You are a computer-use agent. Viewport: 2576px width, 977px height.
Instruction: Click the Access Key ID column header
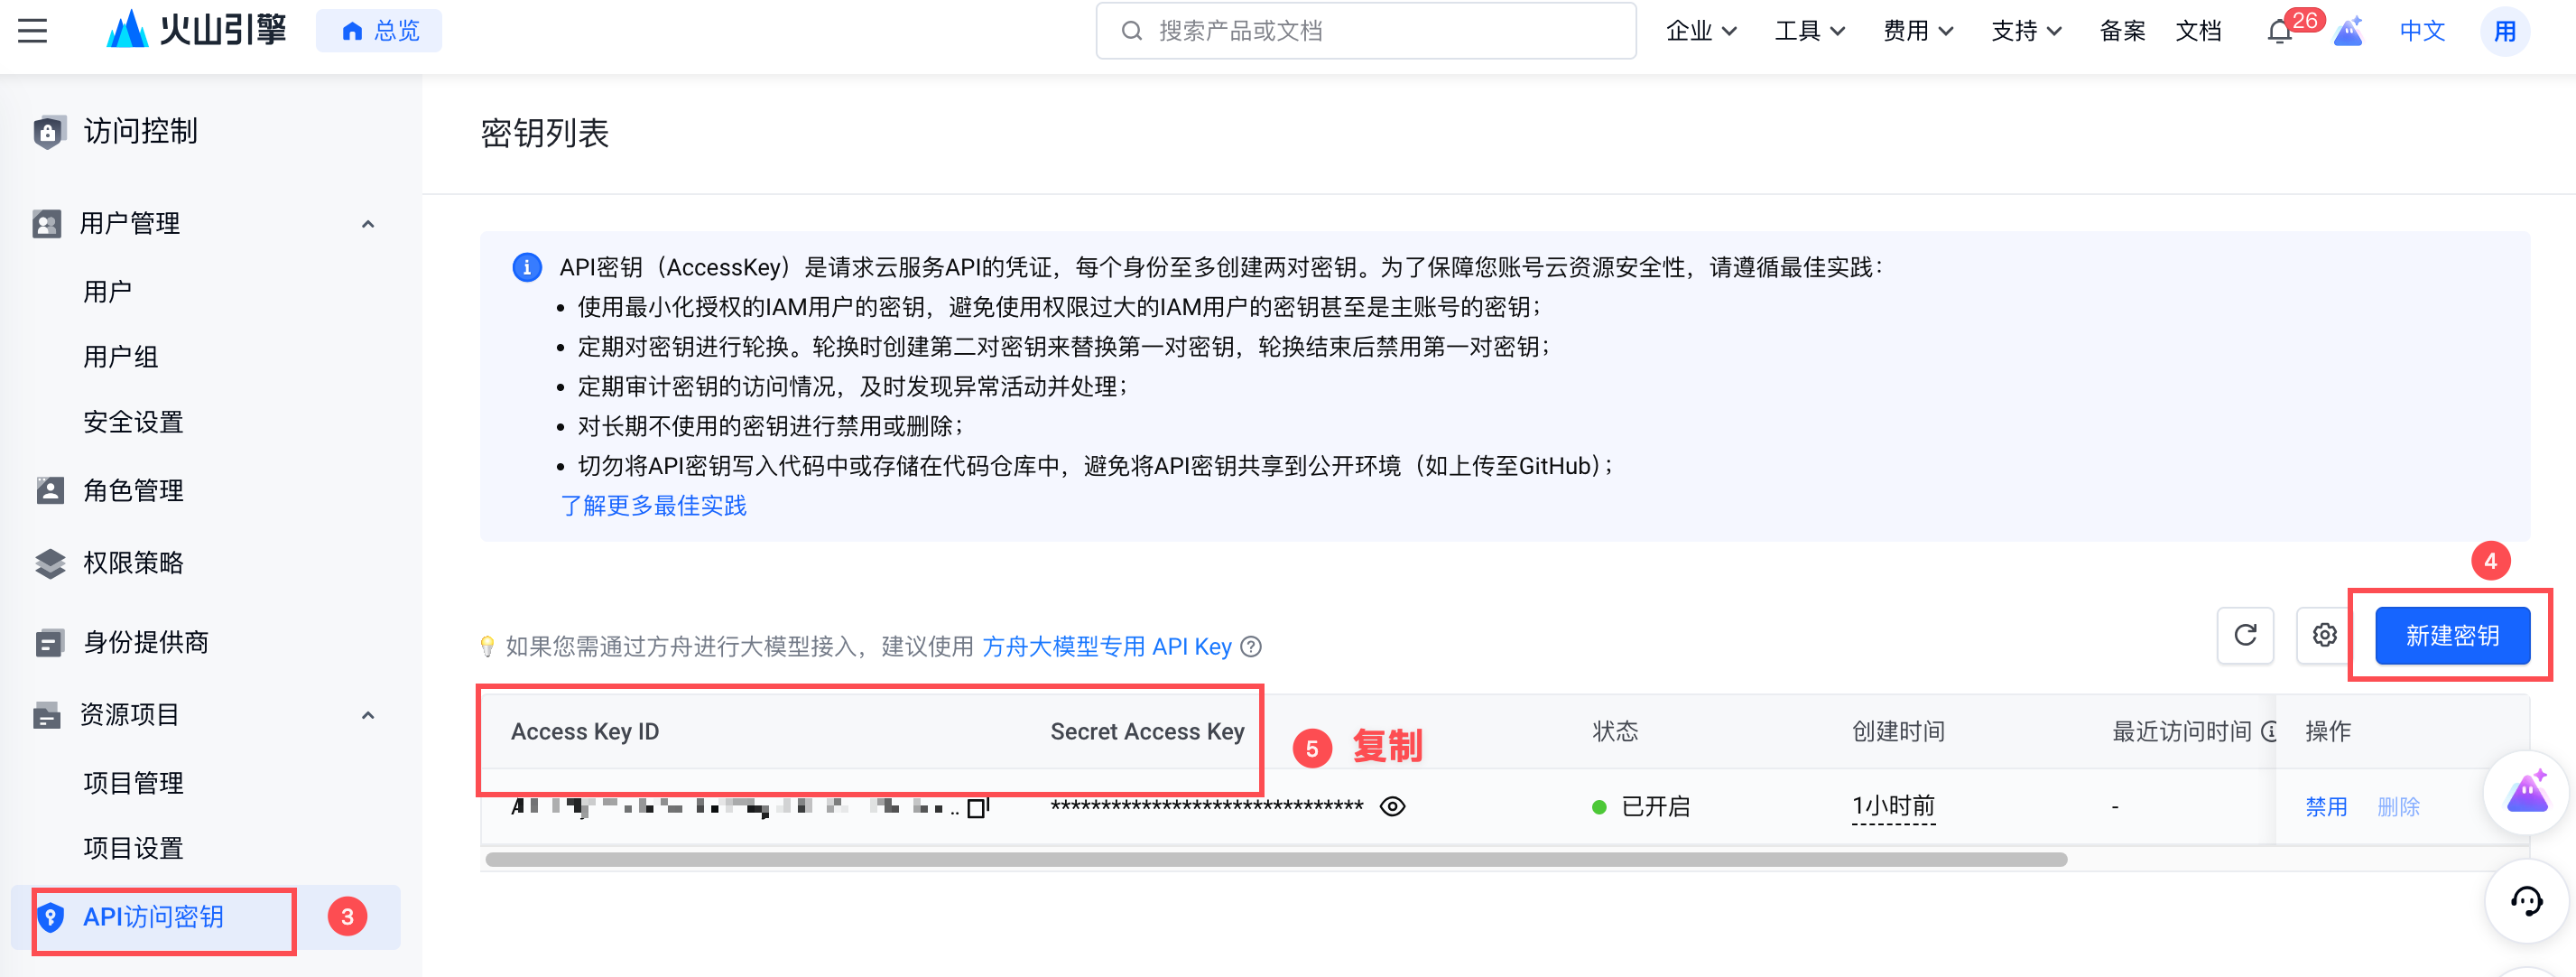[x=585, y=731]
